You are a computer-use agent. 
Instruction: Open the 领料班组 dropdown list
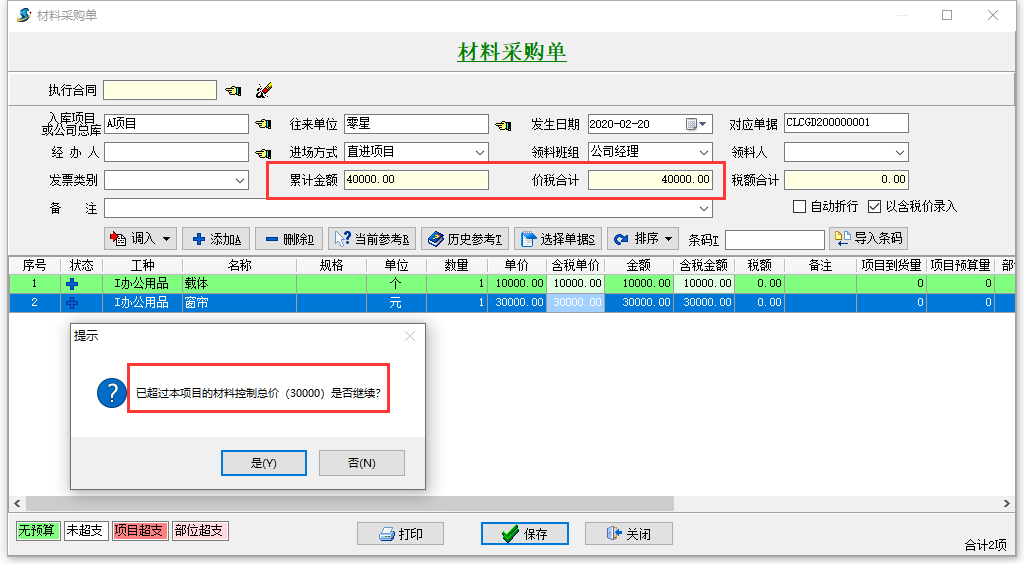coord(704,152)
